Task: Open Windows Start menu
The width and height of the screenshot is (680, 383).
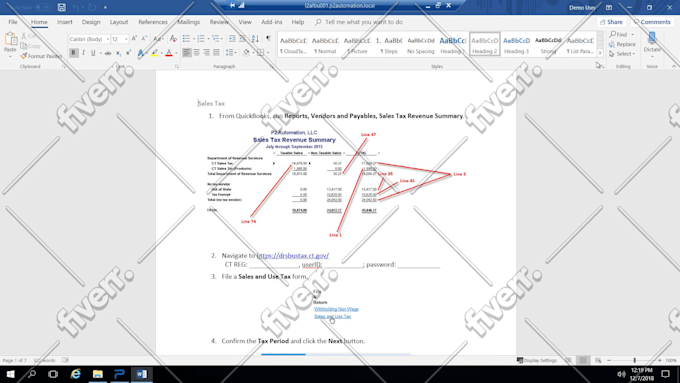Action: tap(10, 374)
